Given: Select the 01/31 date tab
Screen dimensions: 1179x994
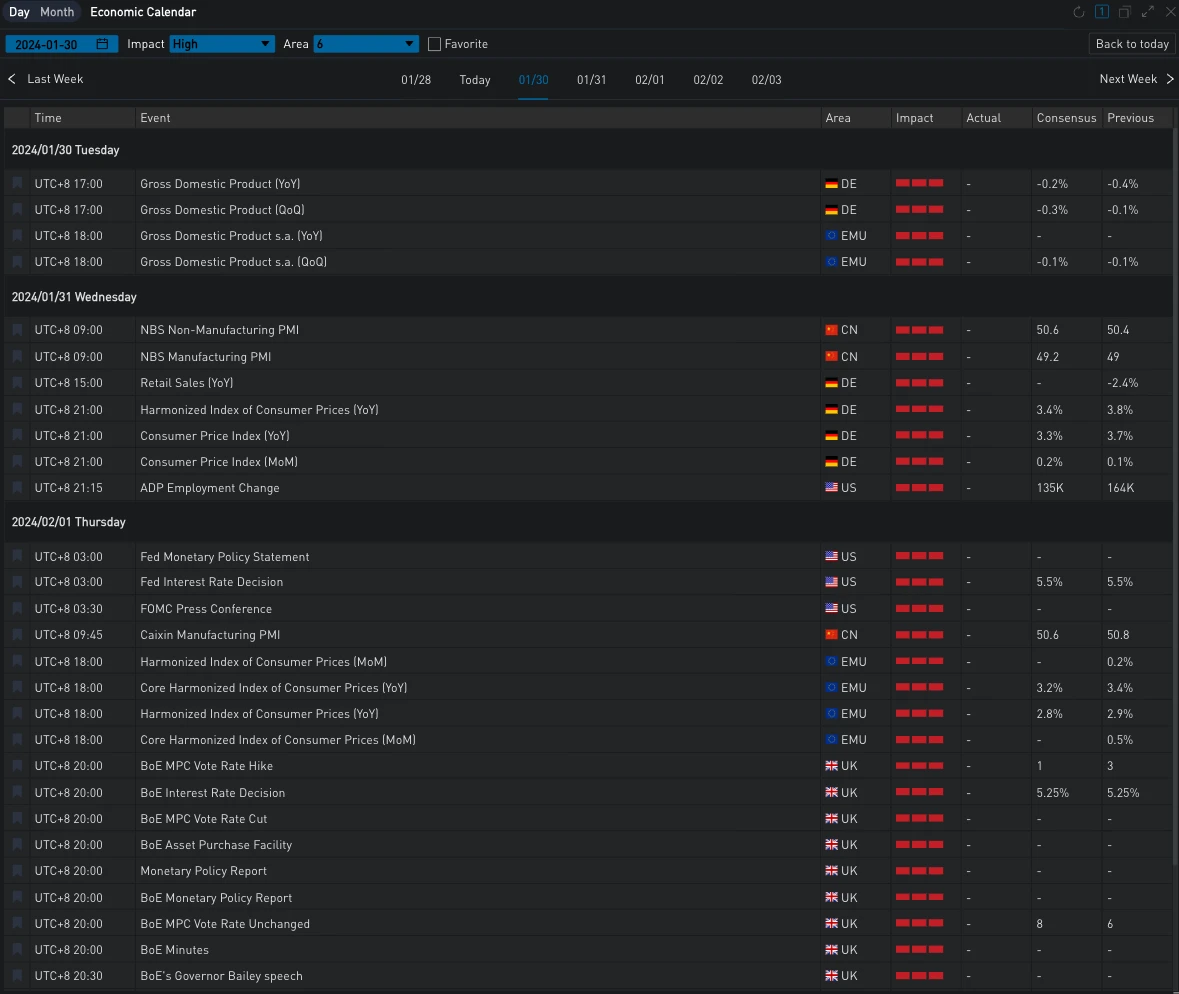Looking at the screenshot, I should (591, 80).
